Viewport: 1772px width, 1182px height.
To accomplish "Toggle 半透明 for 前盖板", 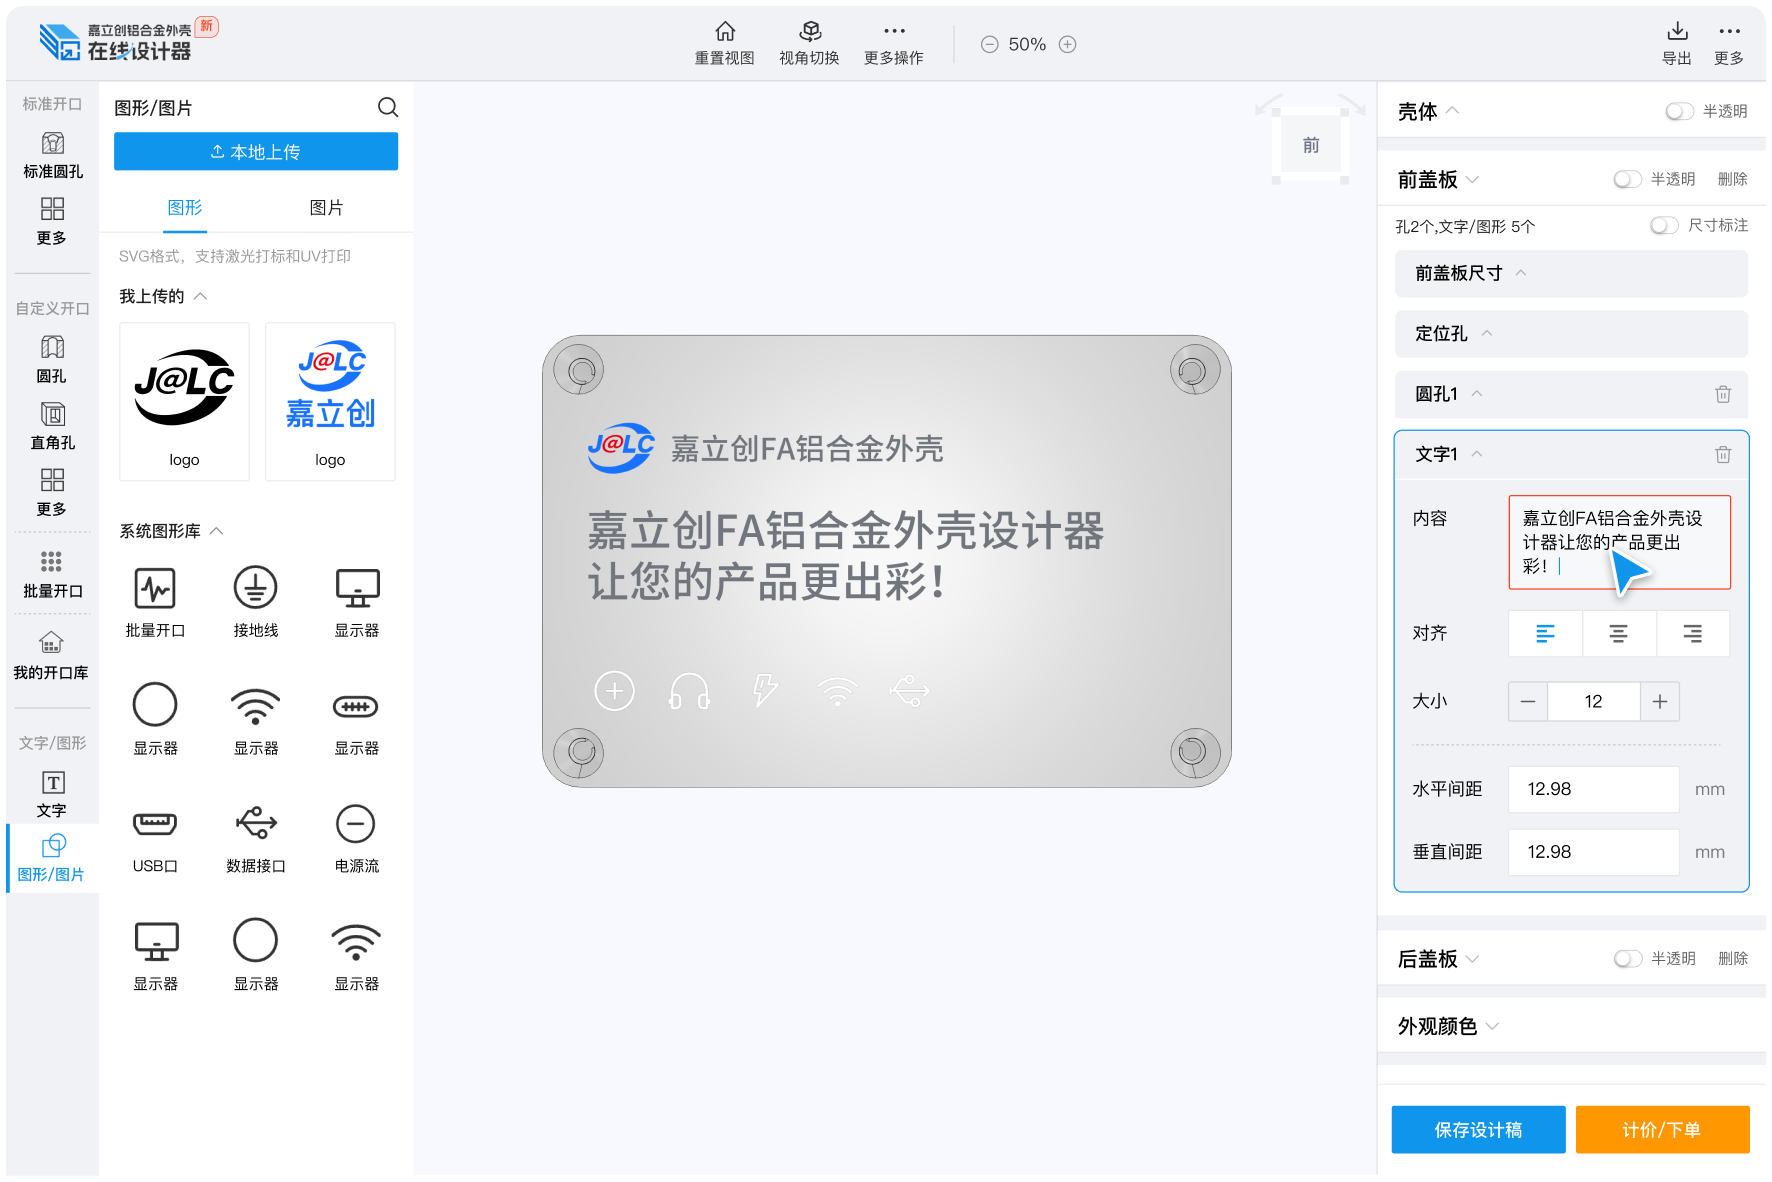I will coord(1628,179).
